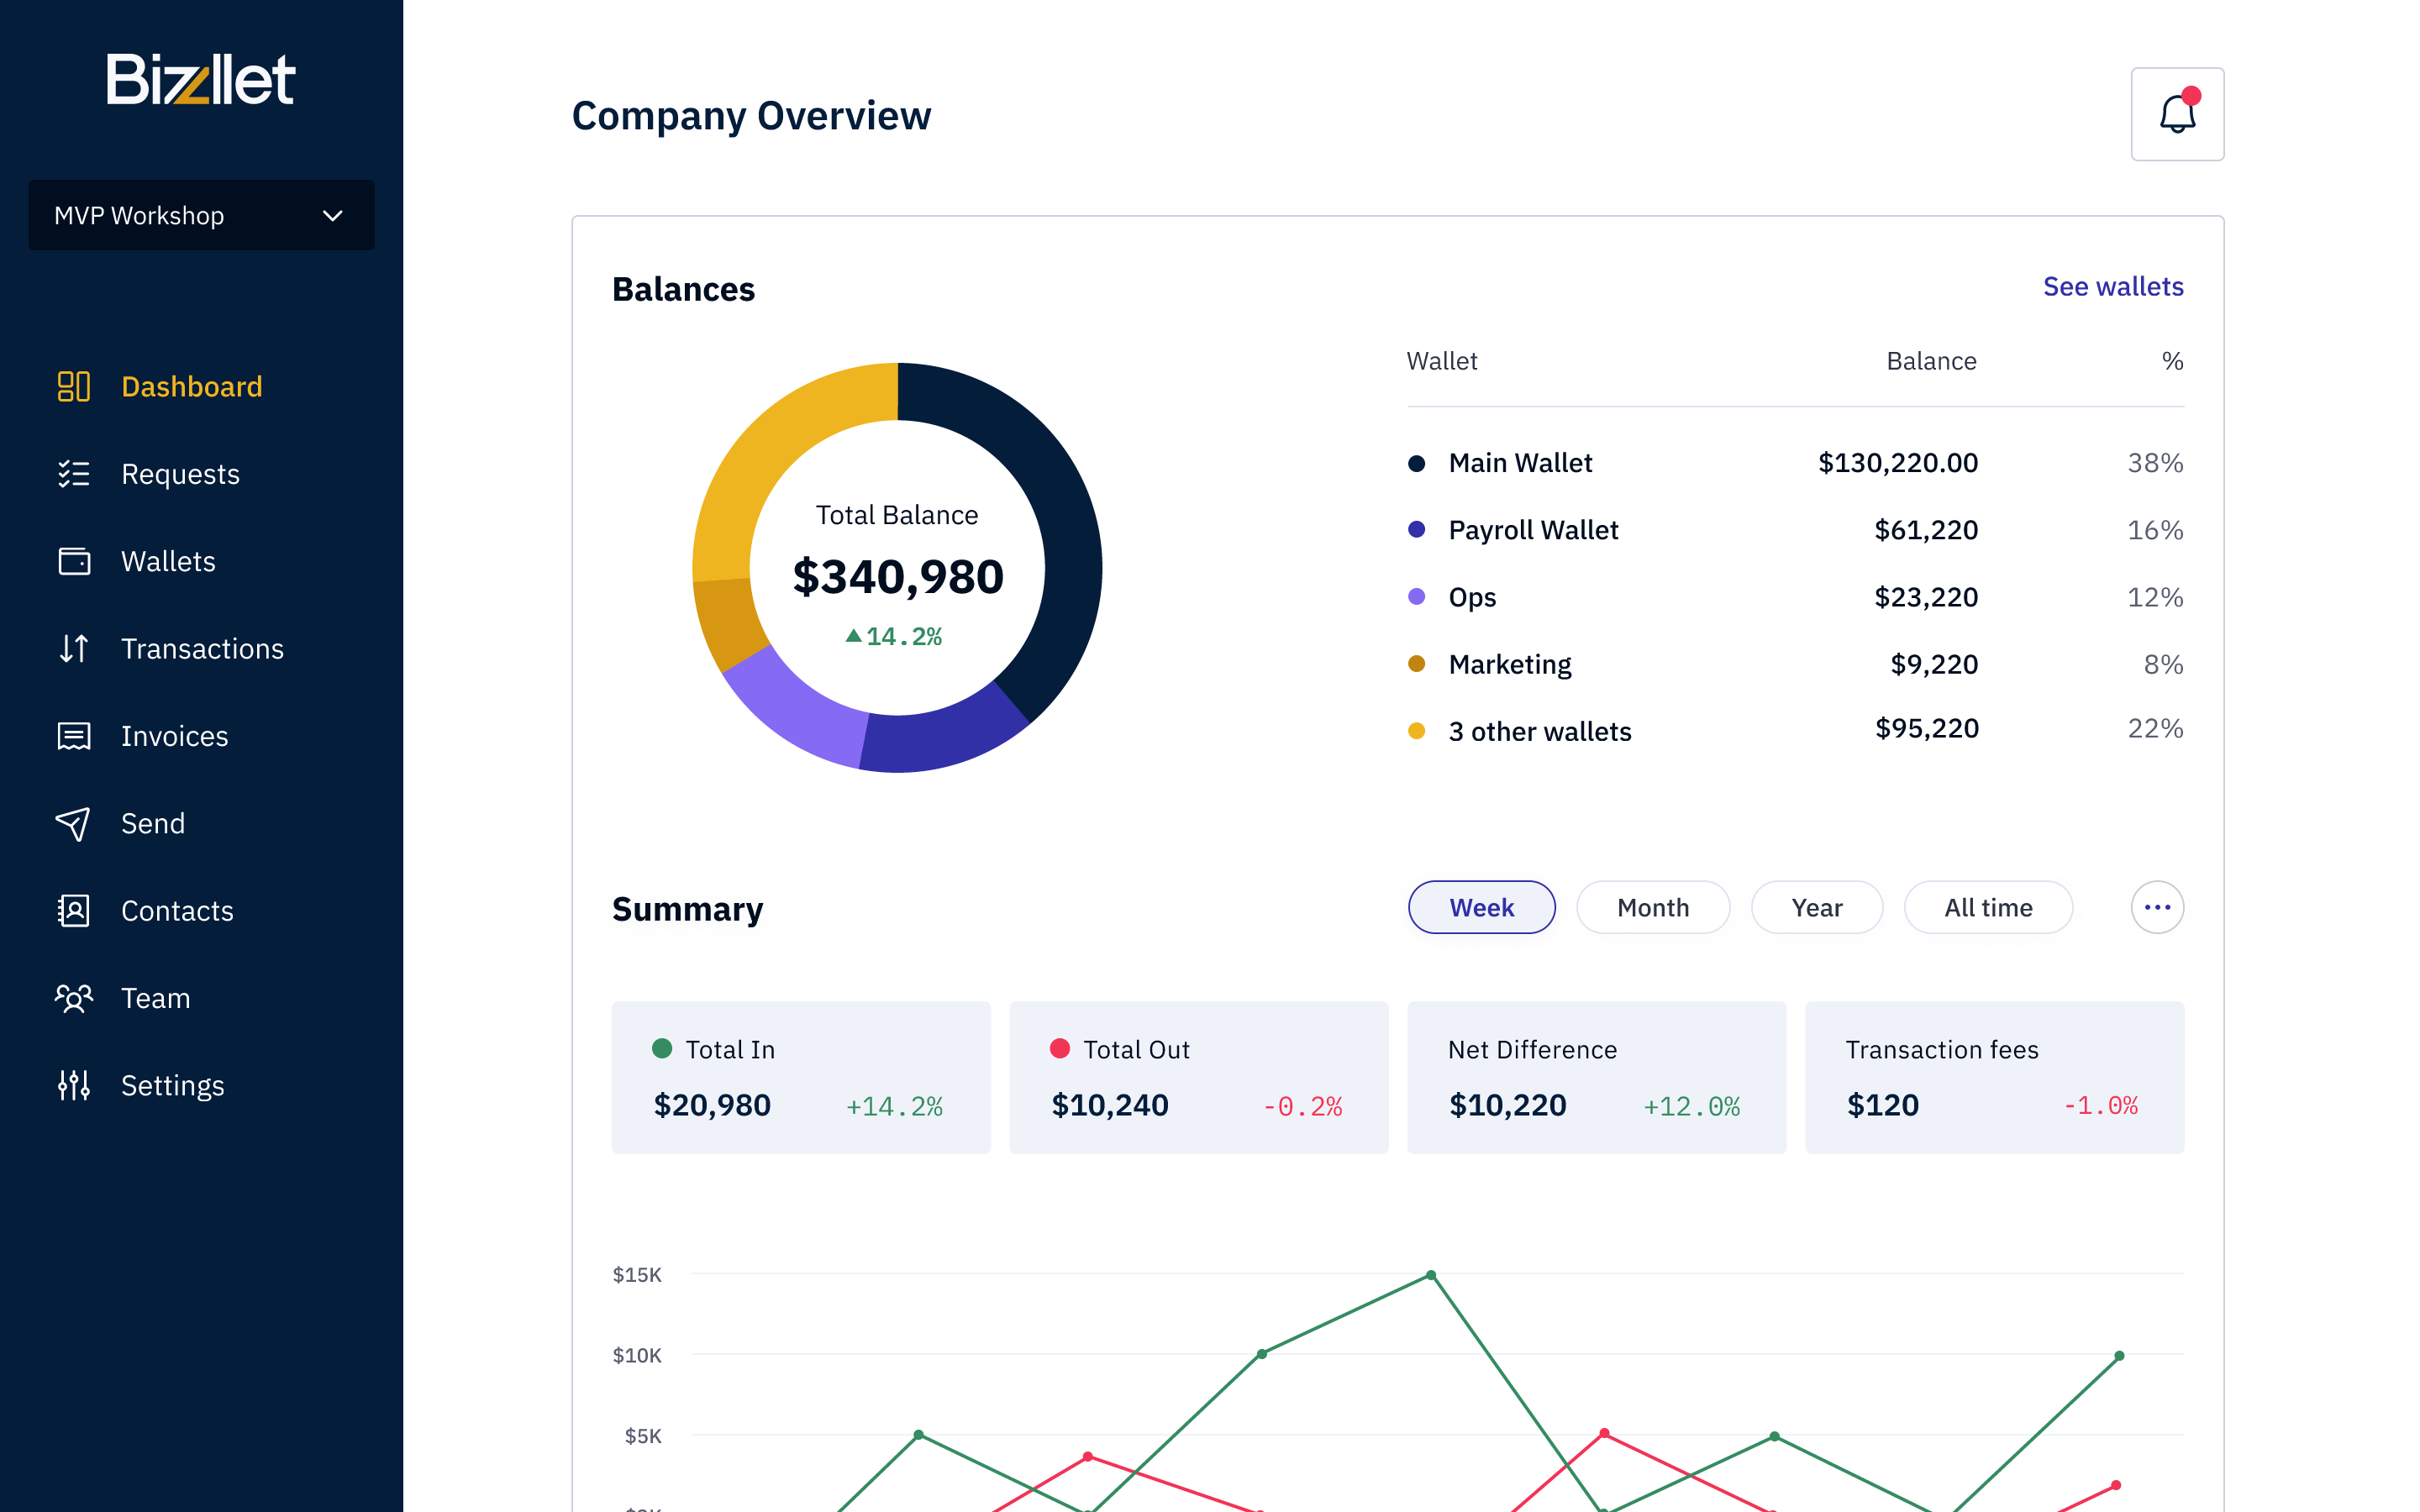Select the Payroll Wallet row name
2420x1512 pixels.
point(1533,530)
